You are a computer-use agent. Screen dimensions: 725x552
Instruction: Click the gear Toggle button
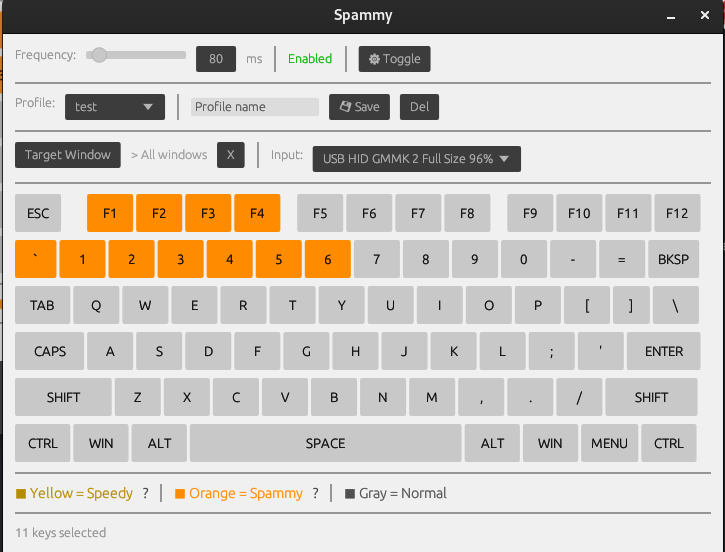click(394, 59)
